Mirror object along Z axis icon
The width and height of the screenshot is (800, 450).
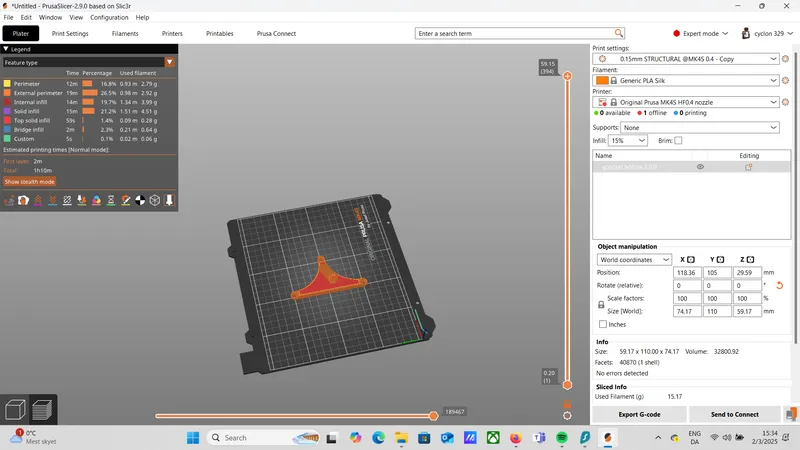pos(750,260)
